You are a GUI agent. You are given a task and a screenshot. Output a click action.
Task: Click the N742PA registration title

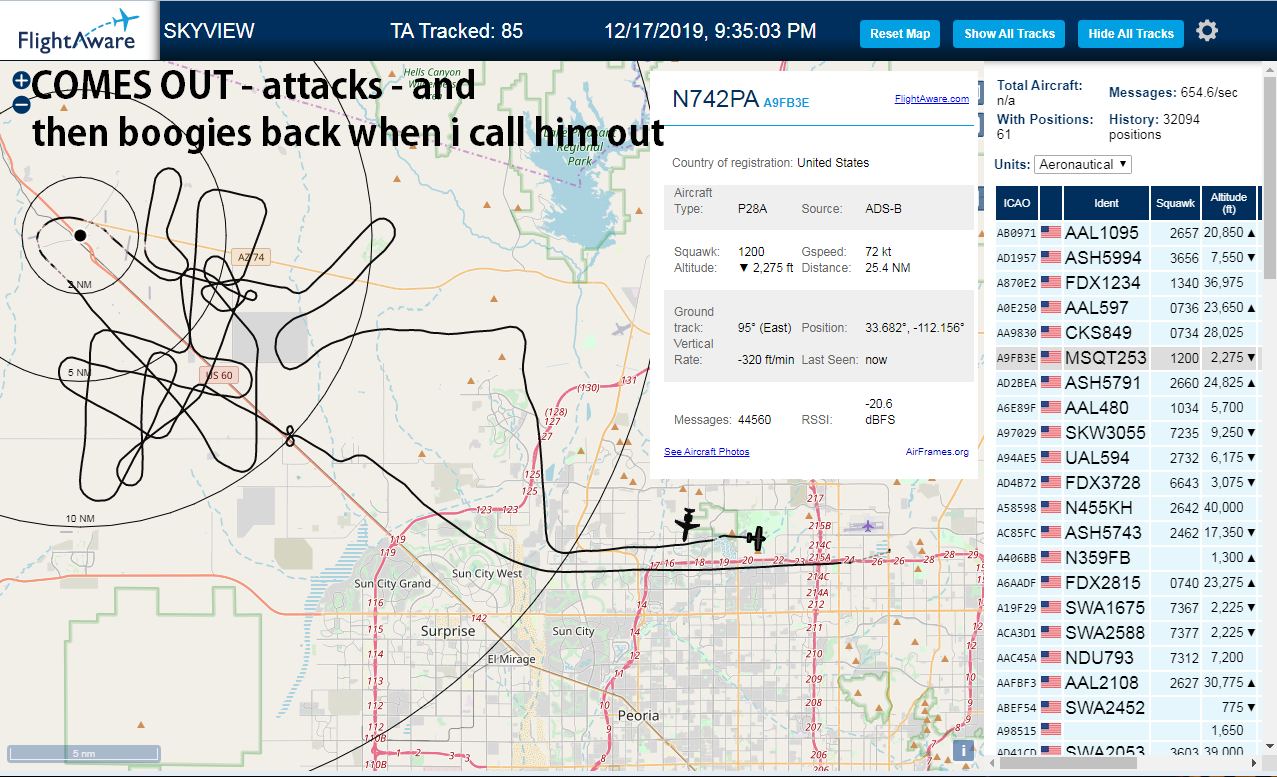(715, 99)
